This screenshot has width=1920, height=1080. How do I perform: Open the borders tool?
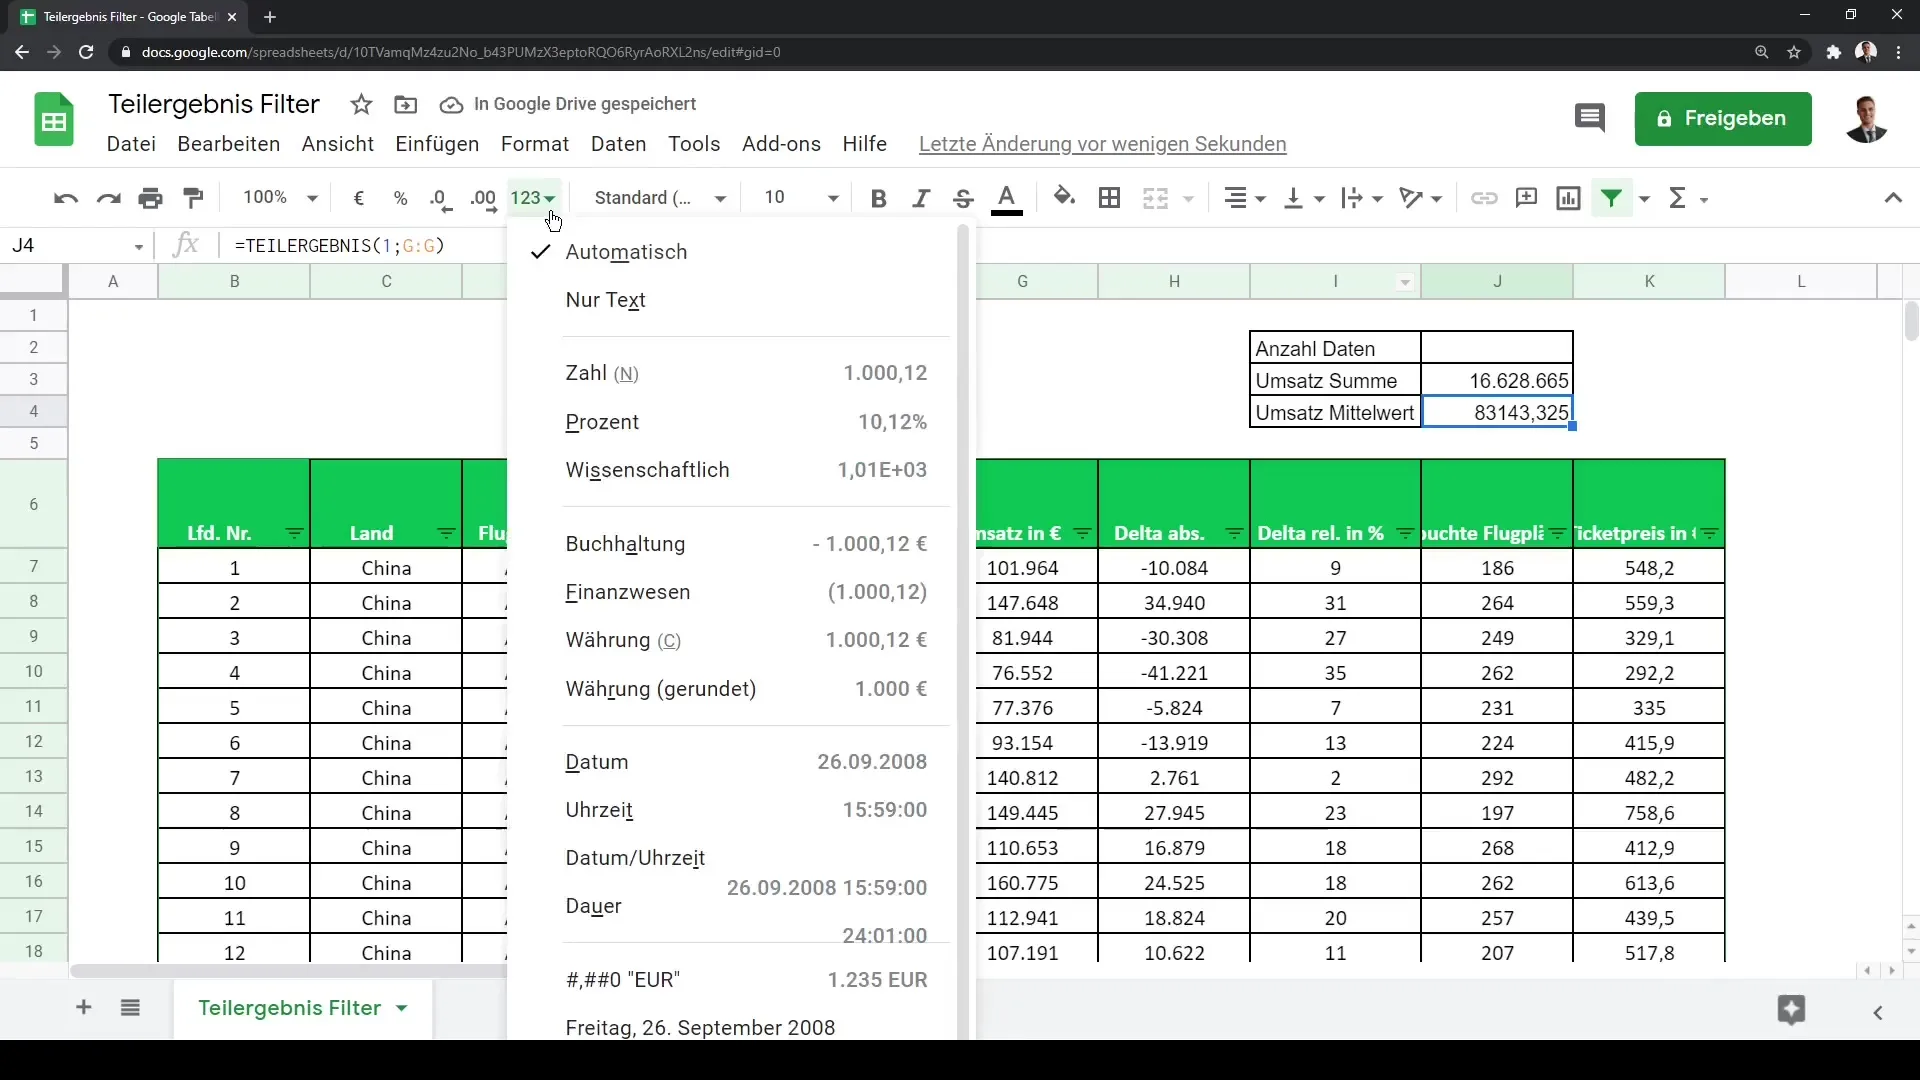pos(1109,199)
